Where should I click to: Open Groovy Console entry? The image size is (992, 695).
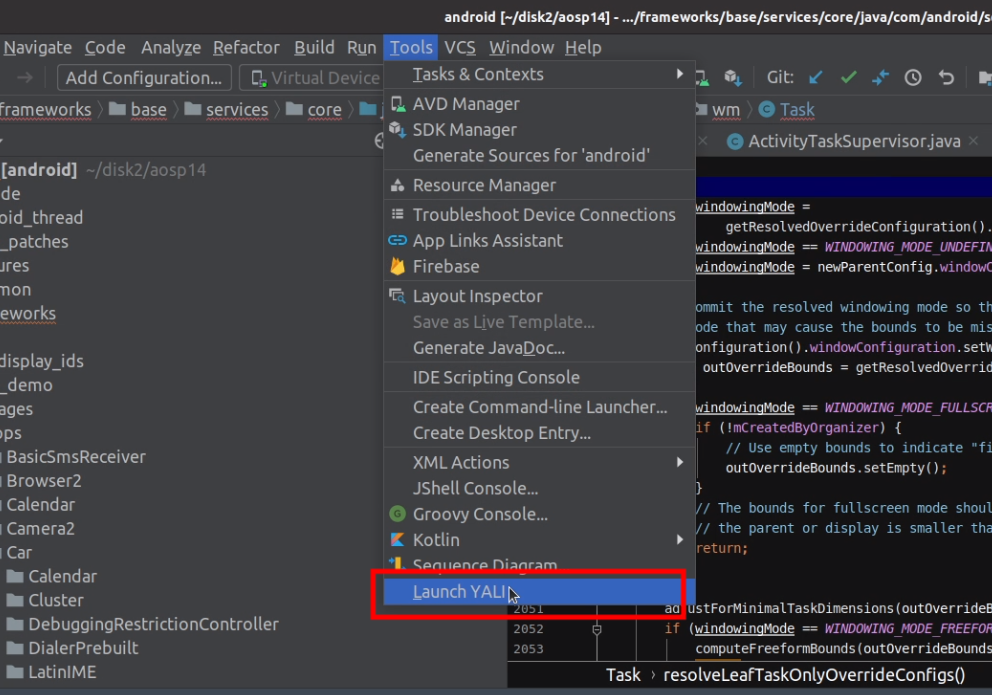(539, 515)
